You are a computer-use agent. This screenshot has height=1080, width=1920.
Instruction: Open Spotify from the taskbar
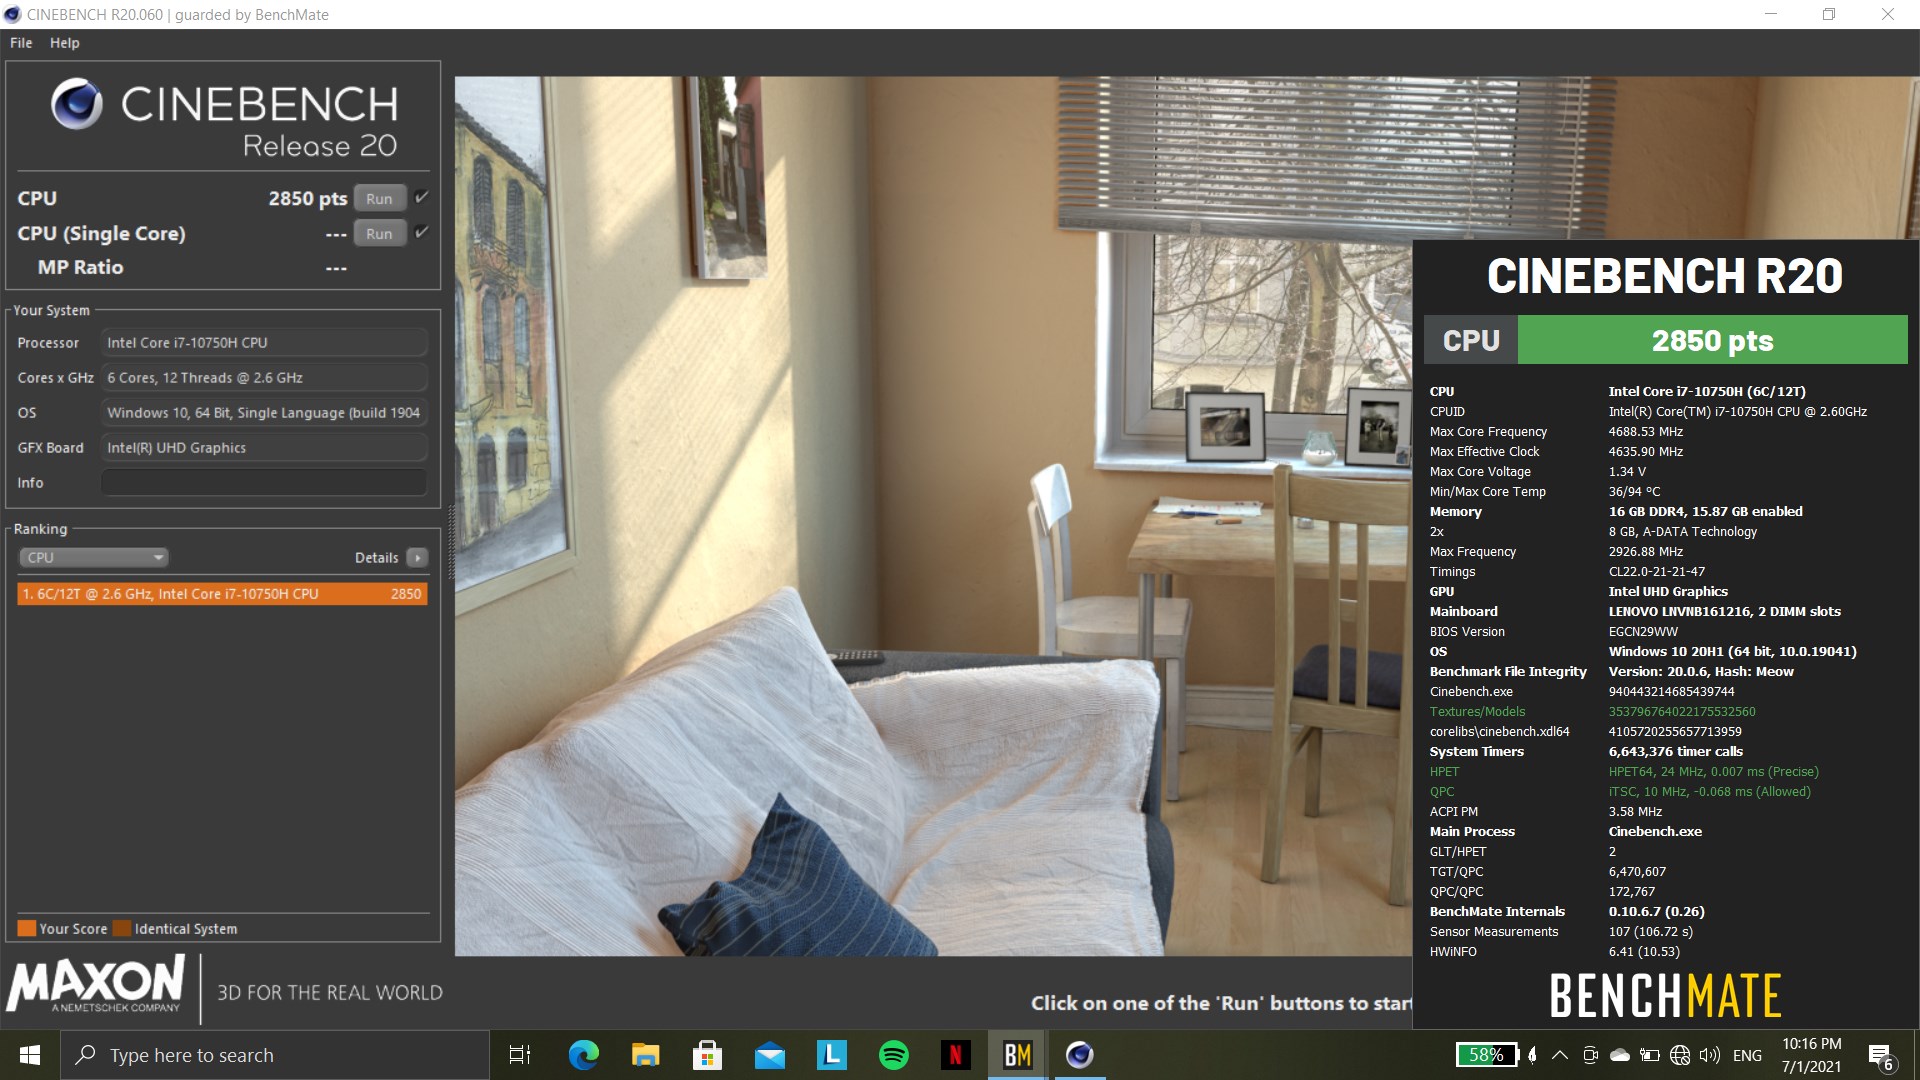[893, 1055]
